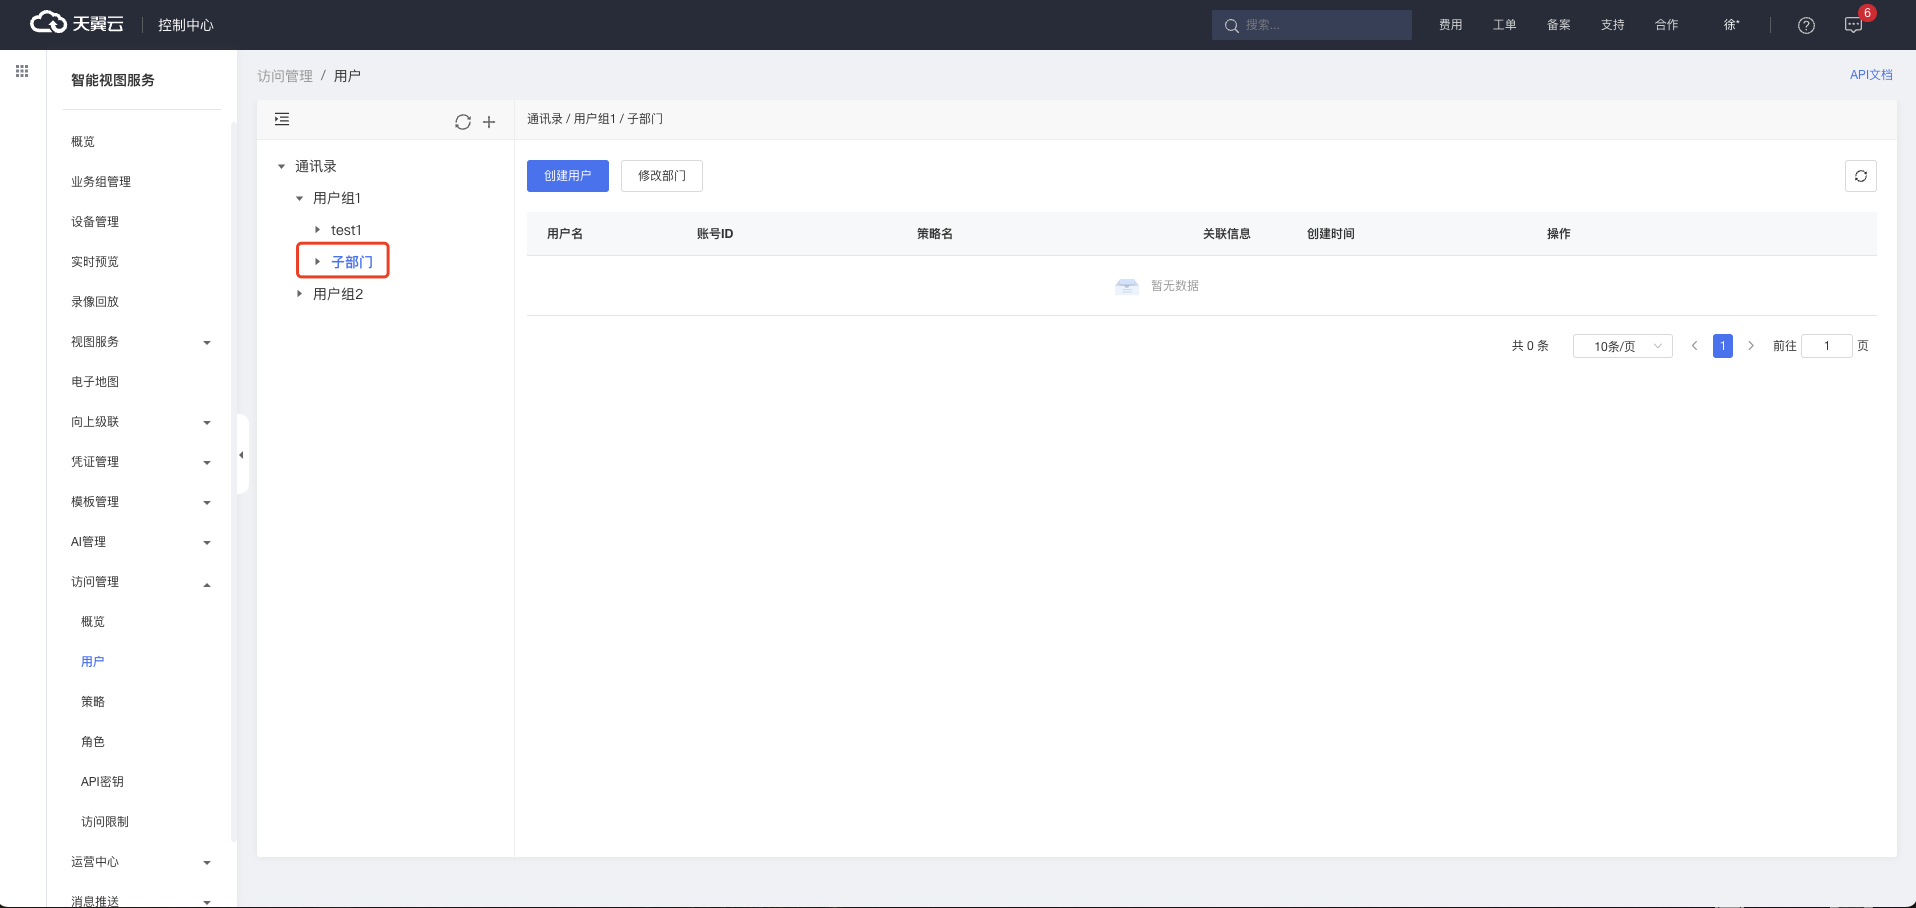Refresh the department tree list

(x=462, y=122)
